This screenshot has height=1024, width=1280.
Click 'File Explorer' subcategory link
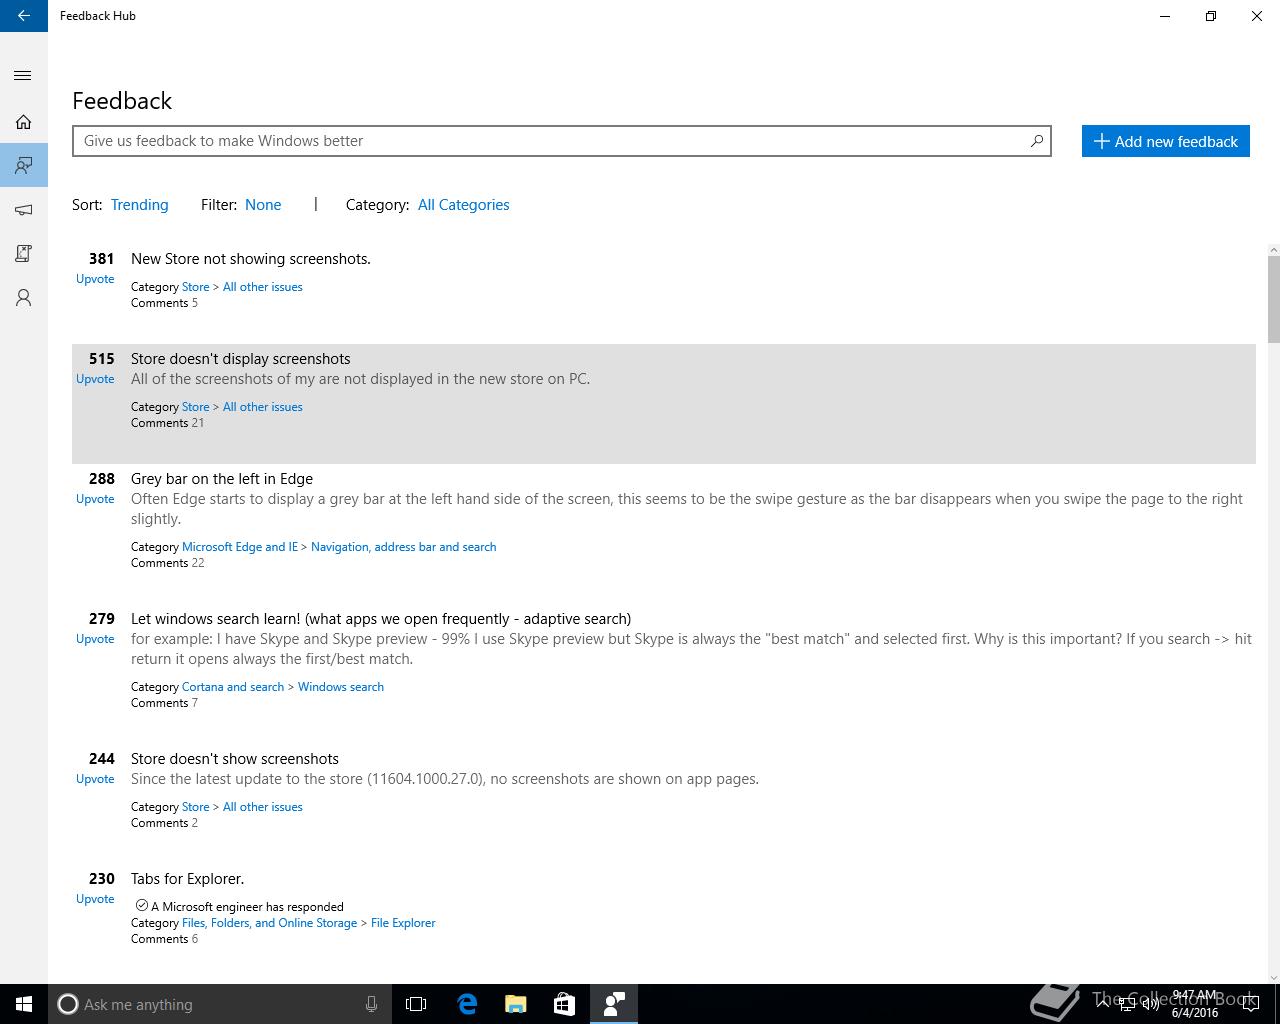click(403, 923)
